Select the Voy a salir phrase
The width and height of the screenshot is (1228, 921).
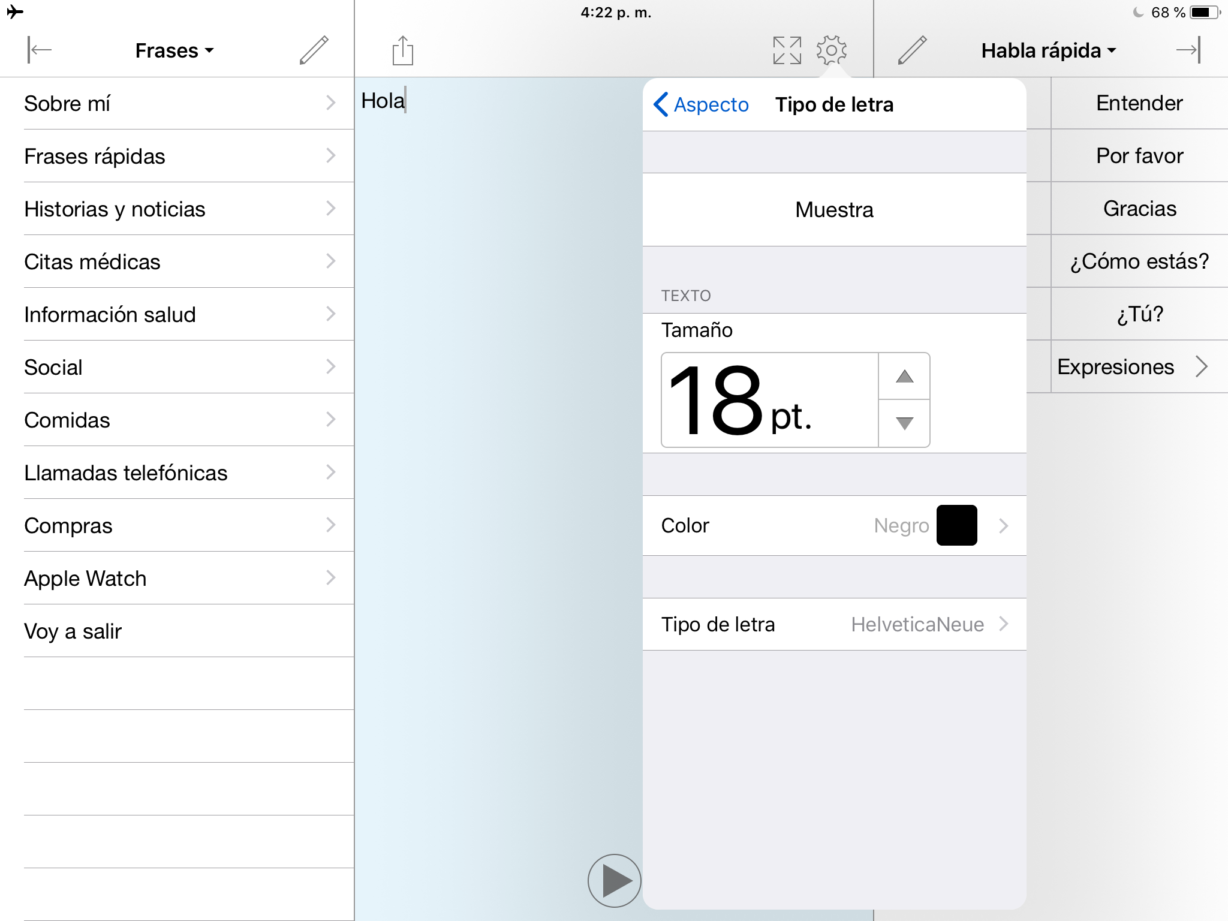[x=180, y=631]
